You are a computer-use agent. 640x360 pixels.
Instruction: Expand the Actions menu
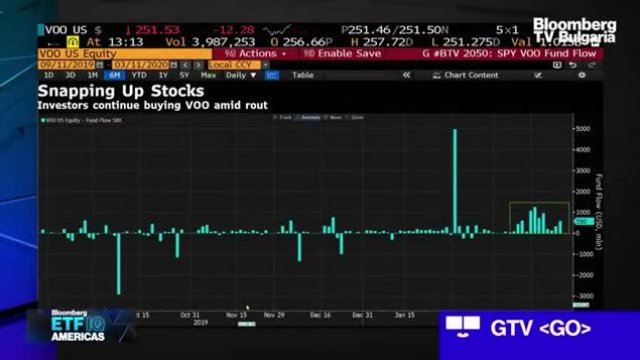[256, 53]
